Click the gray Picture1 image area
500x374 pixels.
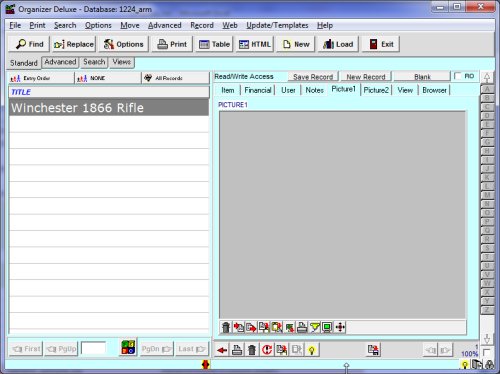tap(342, 215)
